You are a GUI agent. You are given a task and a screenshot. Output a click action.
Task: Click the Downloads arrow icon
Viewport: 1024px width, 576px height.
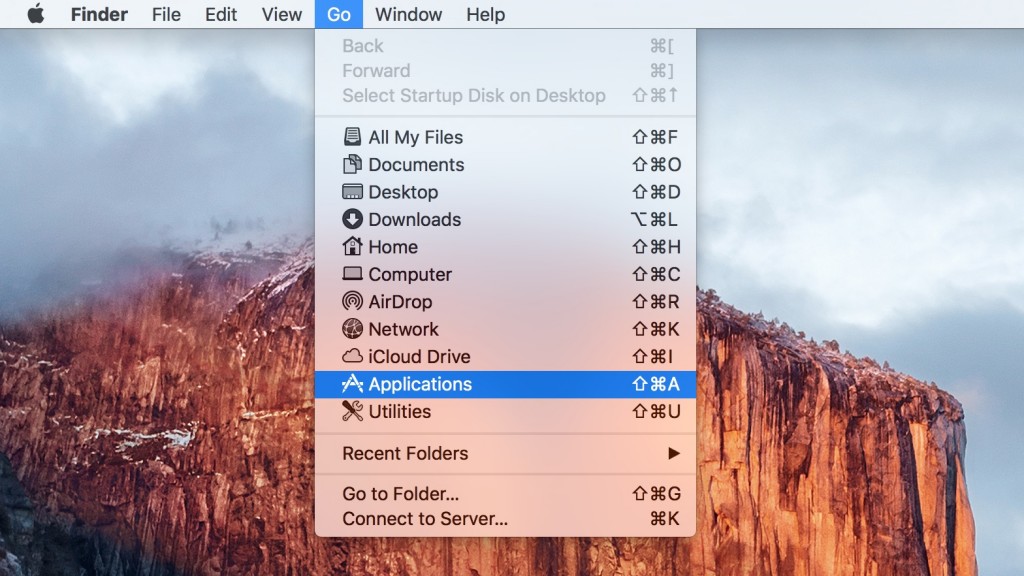point(352,219)
